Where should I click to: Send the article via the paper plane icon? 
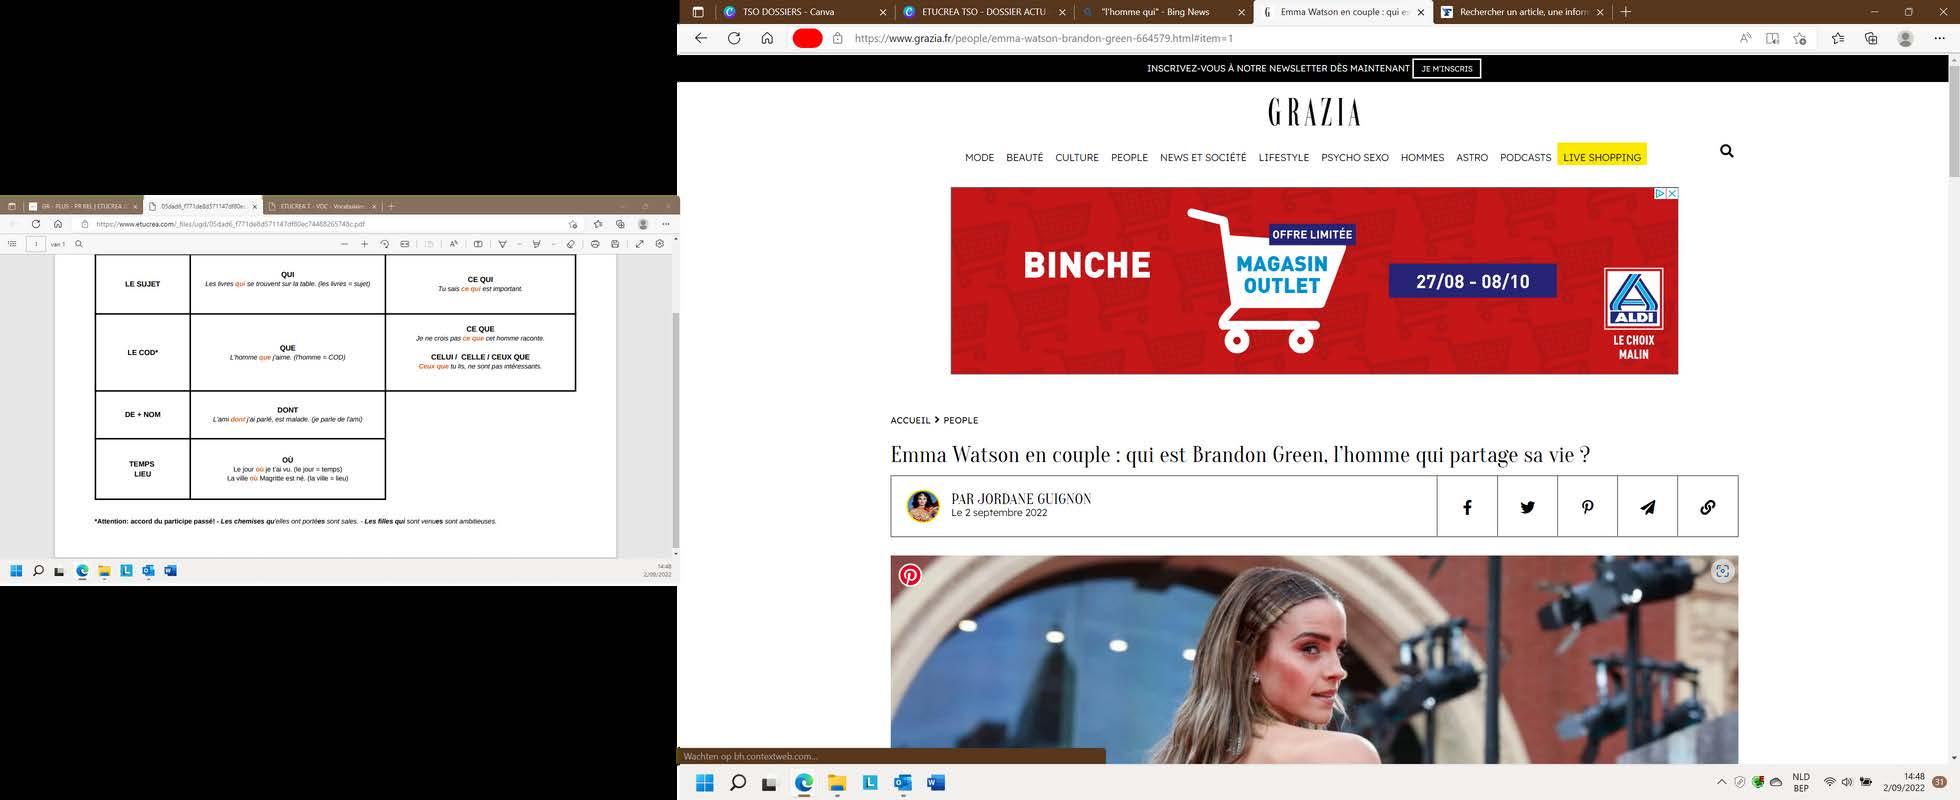(1647, 507)
